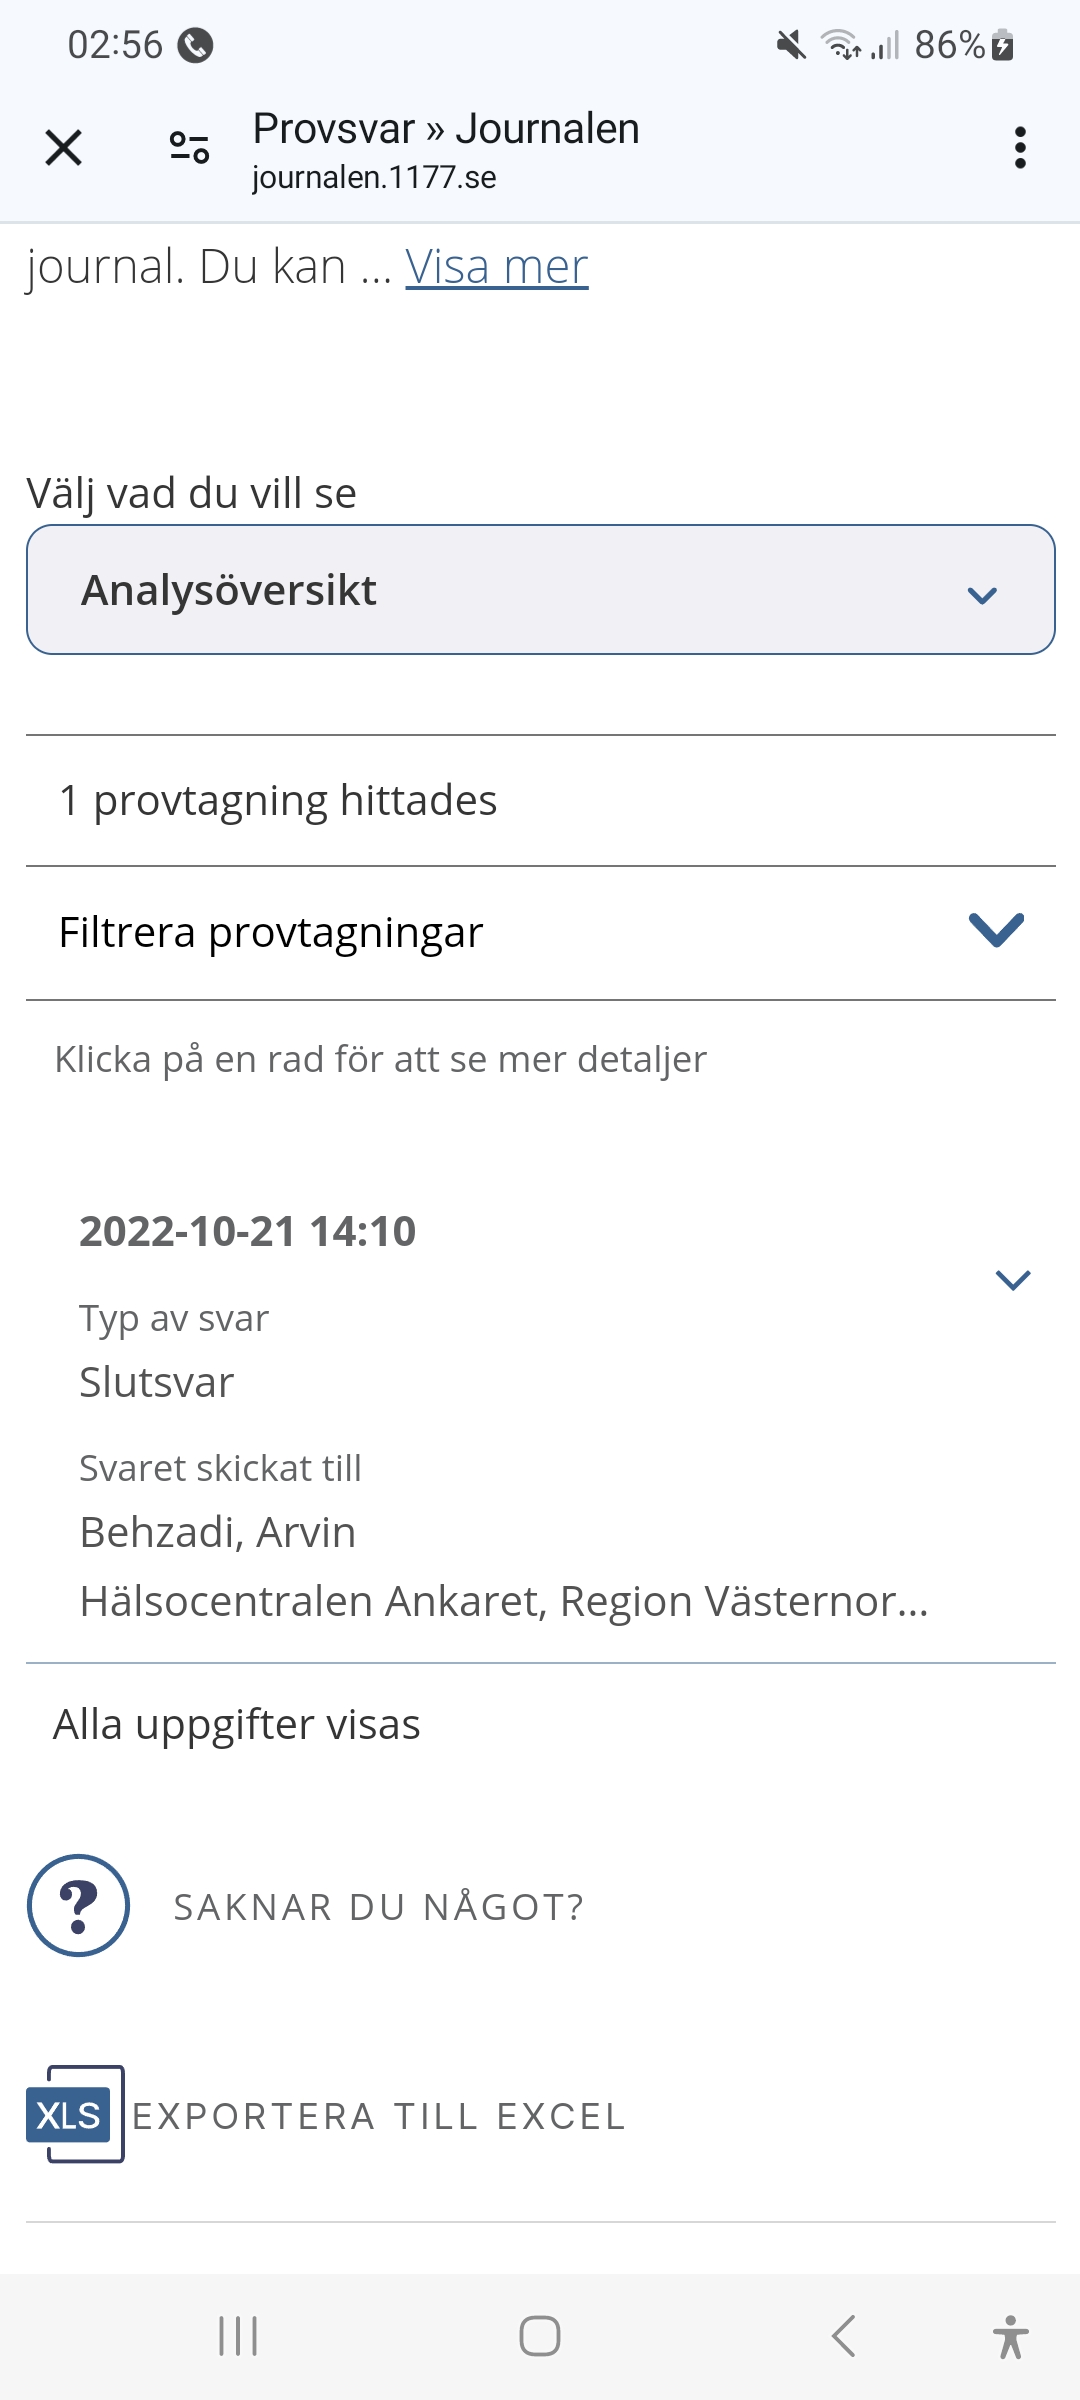Open row showing Behzadi, Arvin
Screen dimensions: 1080x2400
[x=218, y=1532]
